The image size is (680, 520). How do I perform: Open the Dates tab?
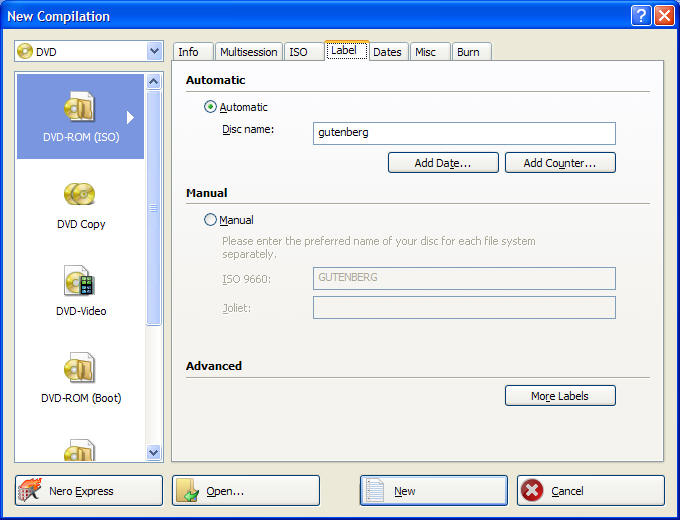[387, 52]
